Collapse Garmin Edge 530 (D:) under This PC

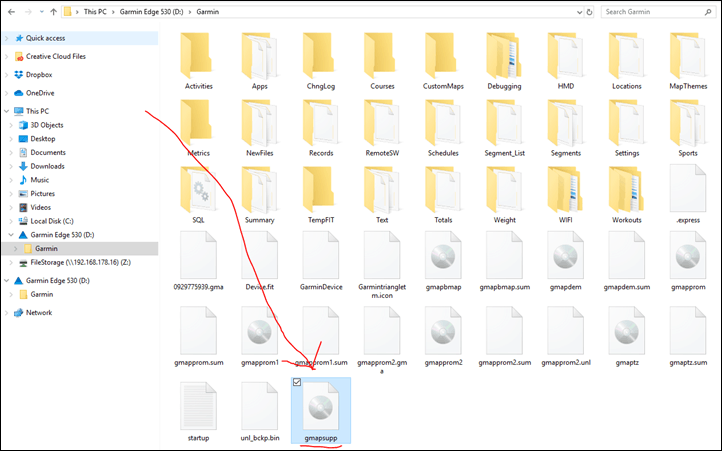point(12,235)
